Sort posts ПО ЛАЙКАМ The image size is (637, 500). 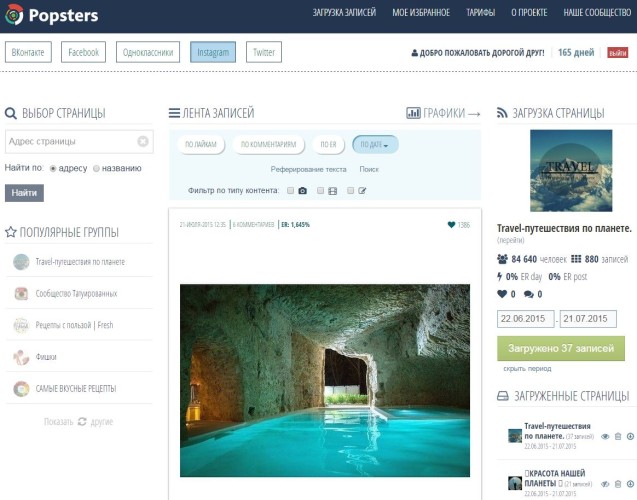(201, 144)
